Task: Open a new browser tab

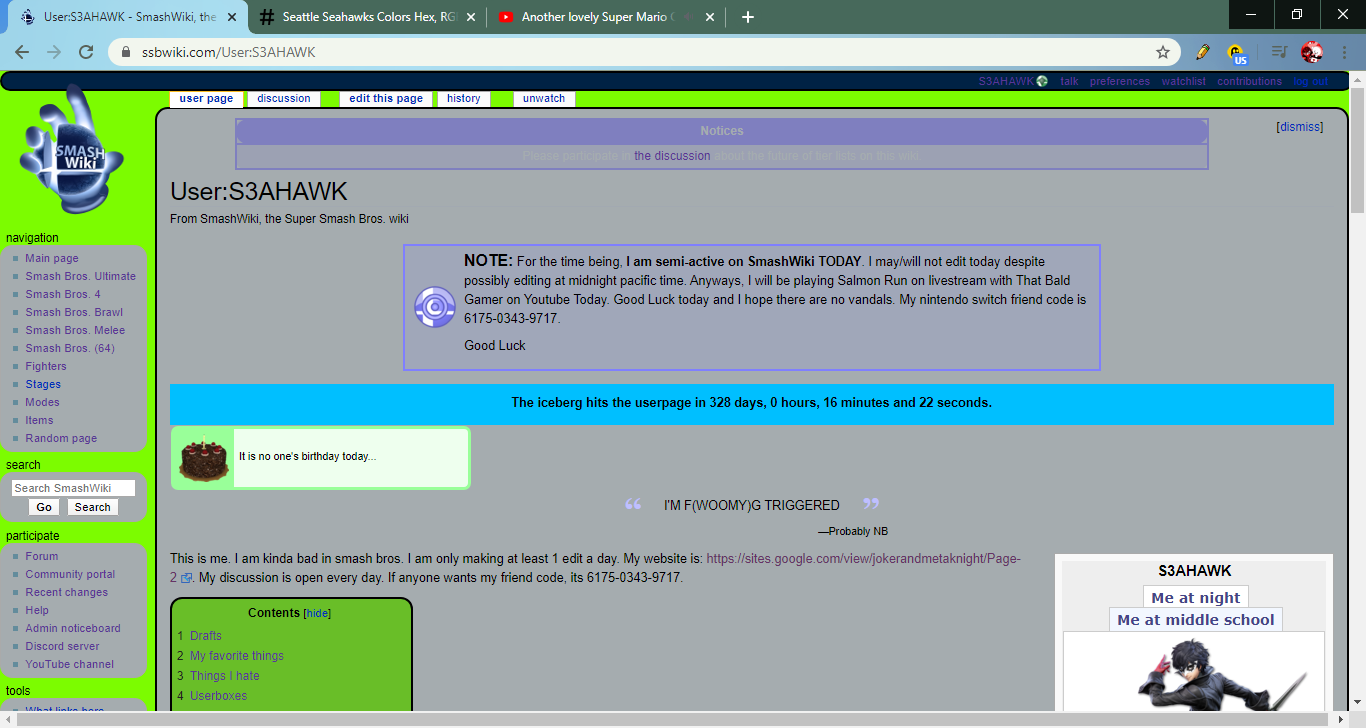Action: point(748,17)
